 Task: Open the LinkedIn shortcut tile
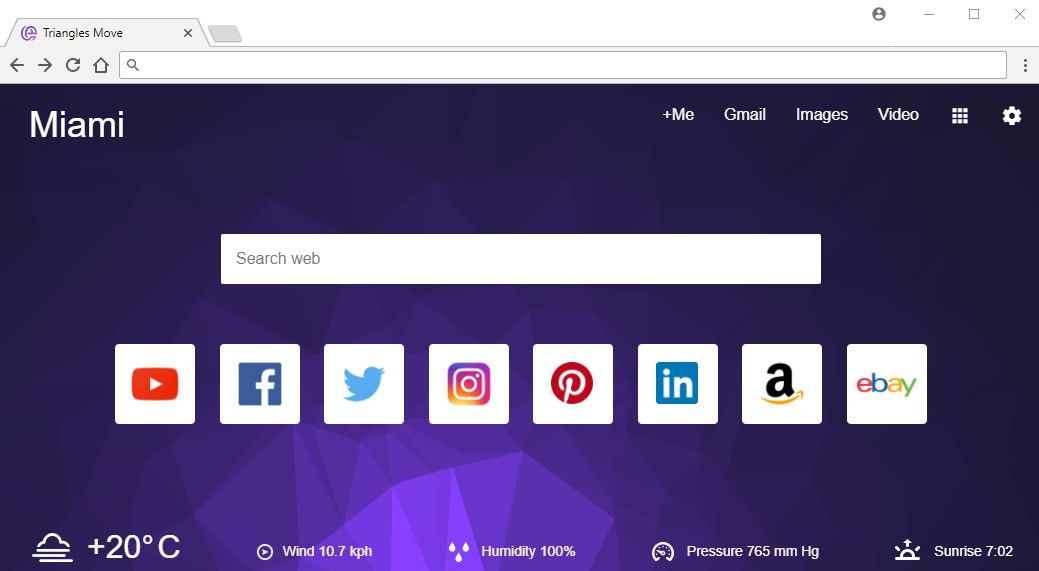tap(678, 384)
